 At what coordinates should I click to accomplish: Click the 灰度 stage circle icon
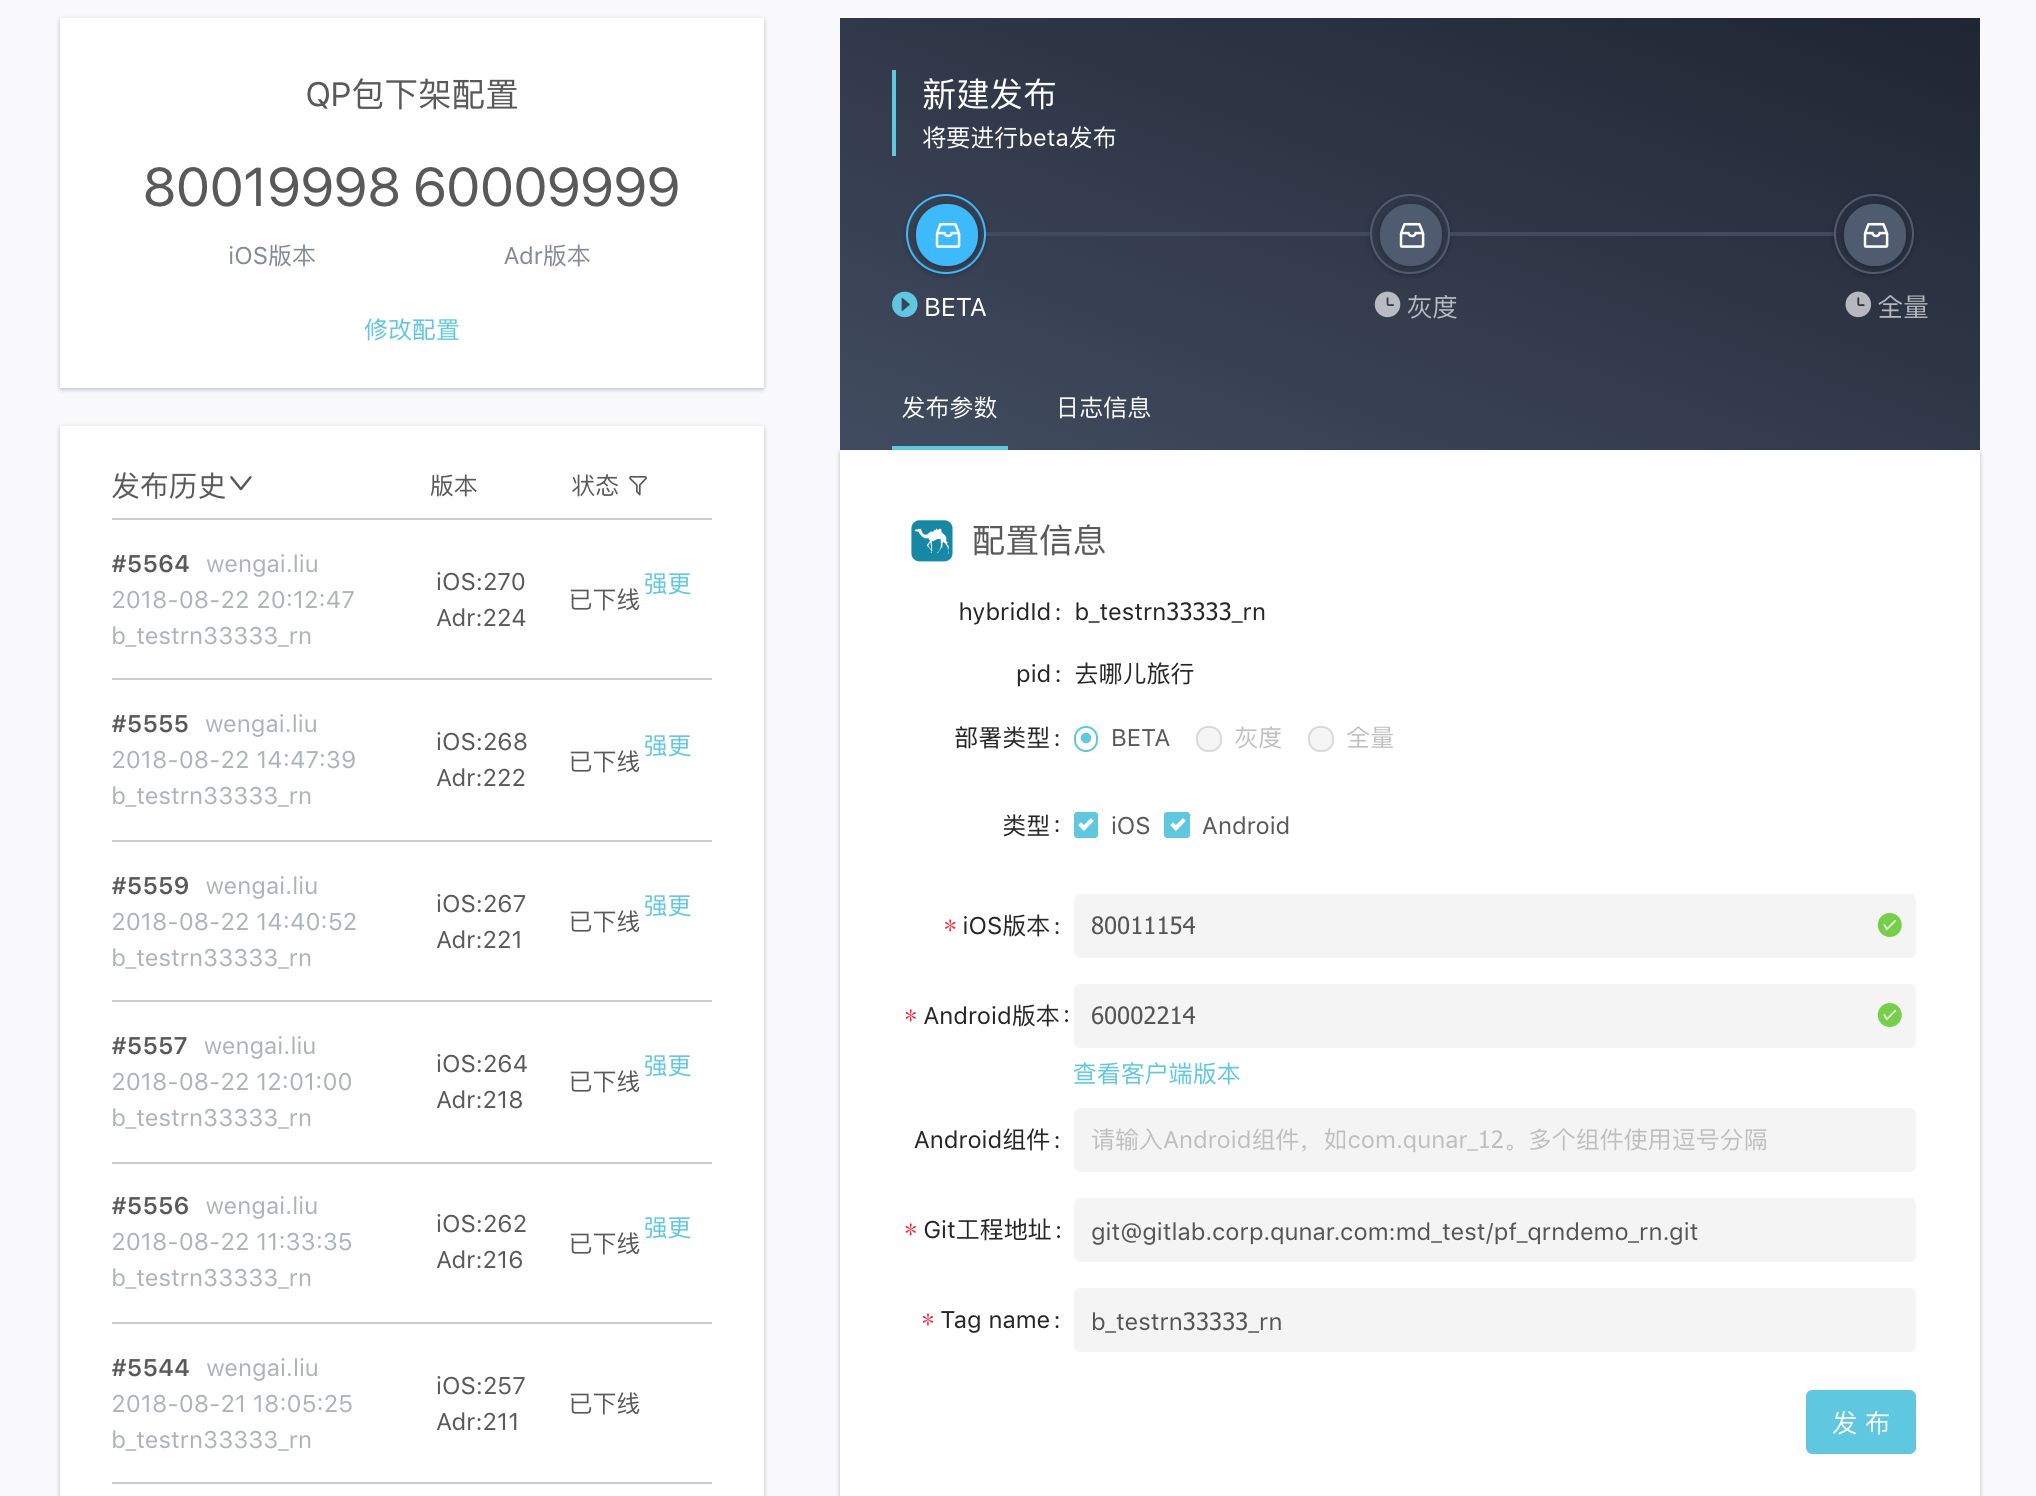point(1410,235)
